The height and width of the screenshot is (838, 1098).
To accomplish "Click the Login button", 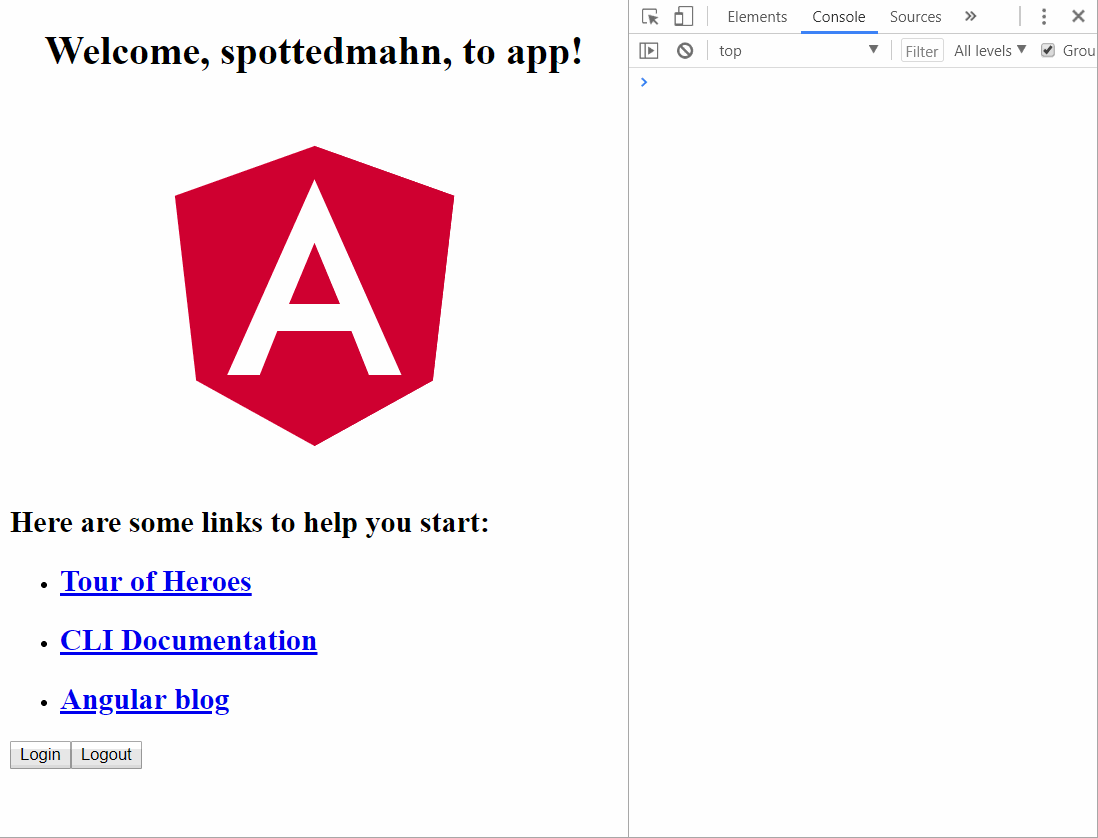I will pos(40,755).
